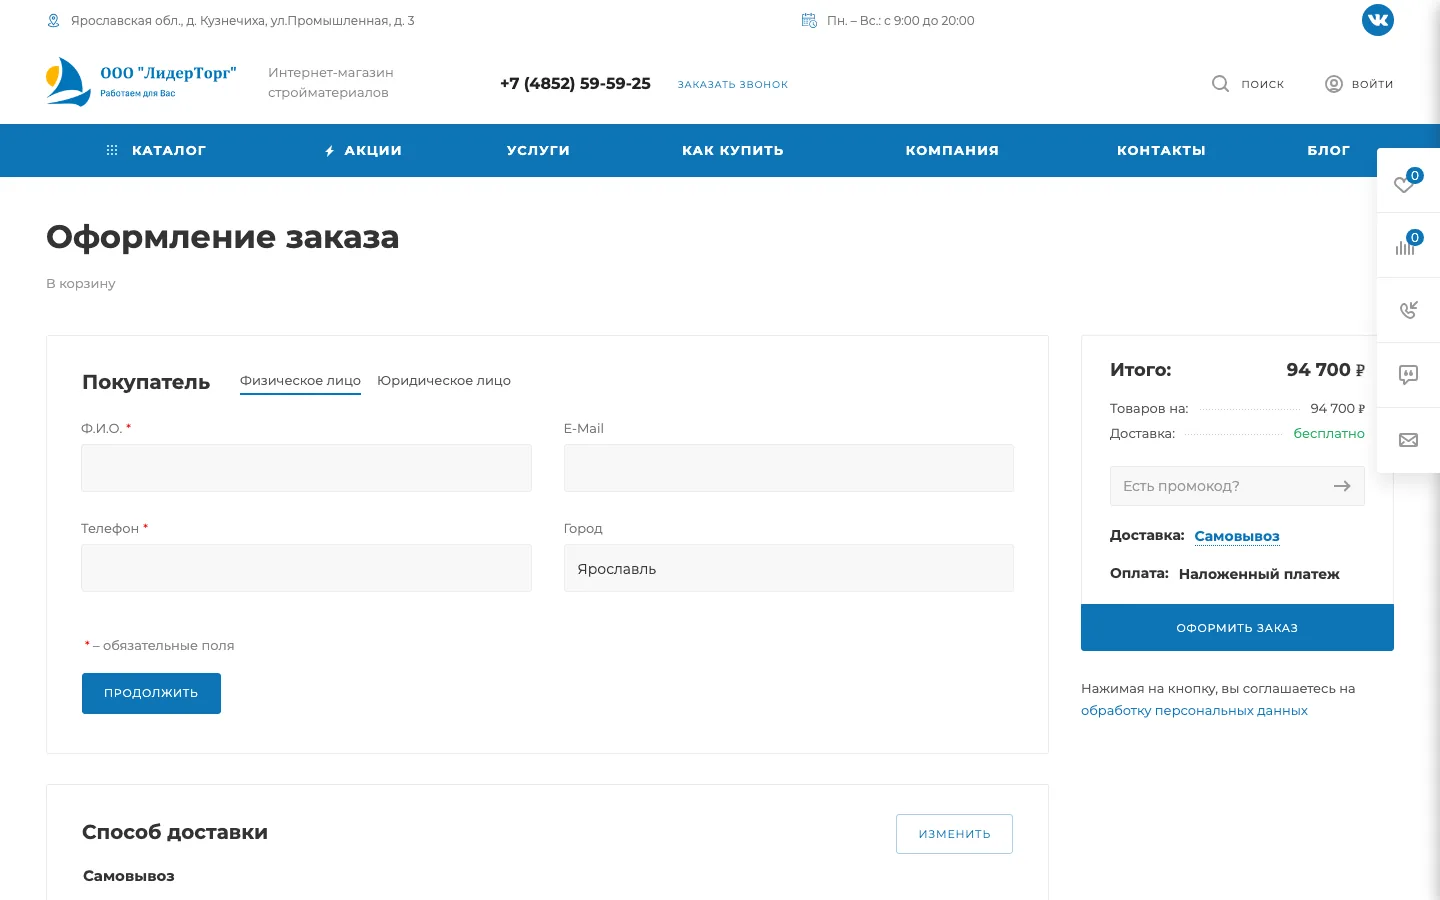Open the КОМПАНИЯ menu

click(952, 150)
